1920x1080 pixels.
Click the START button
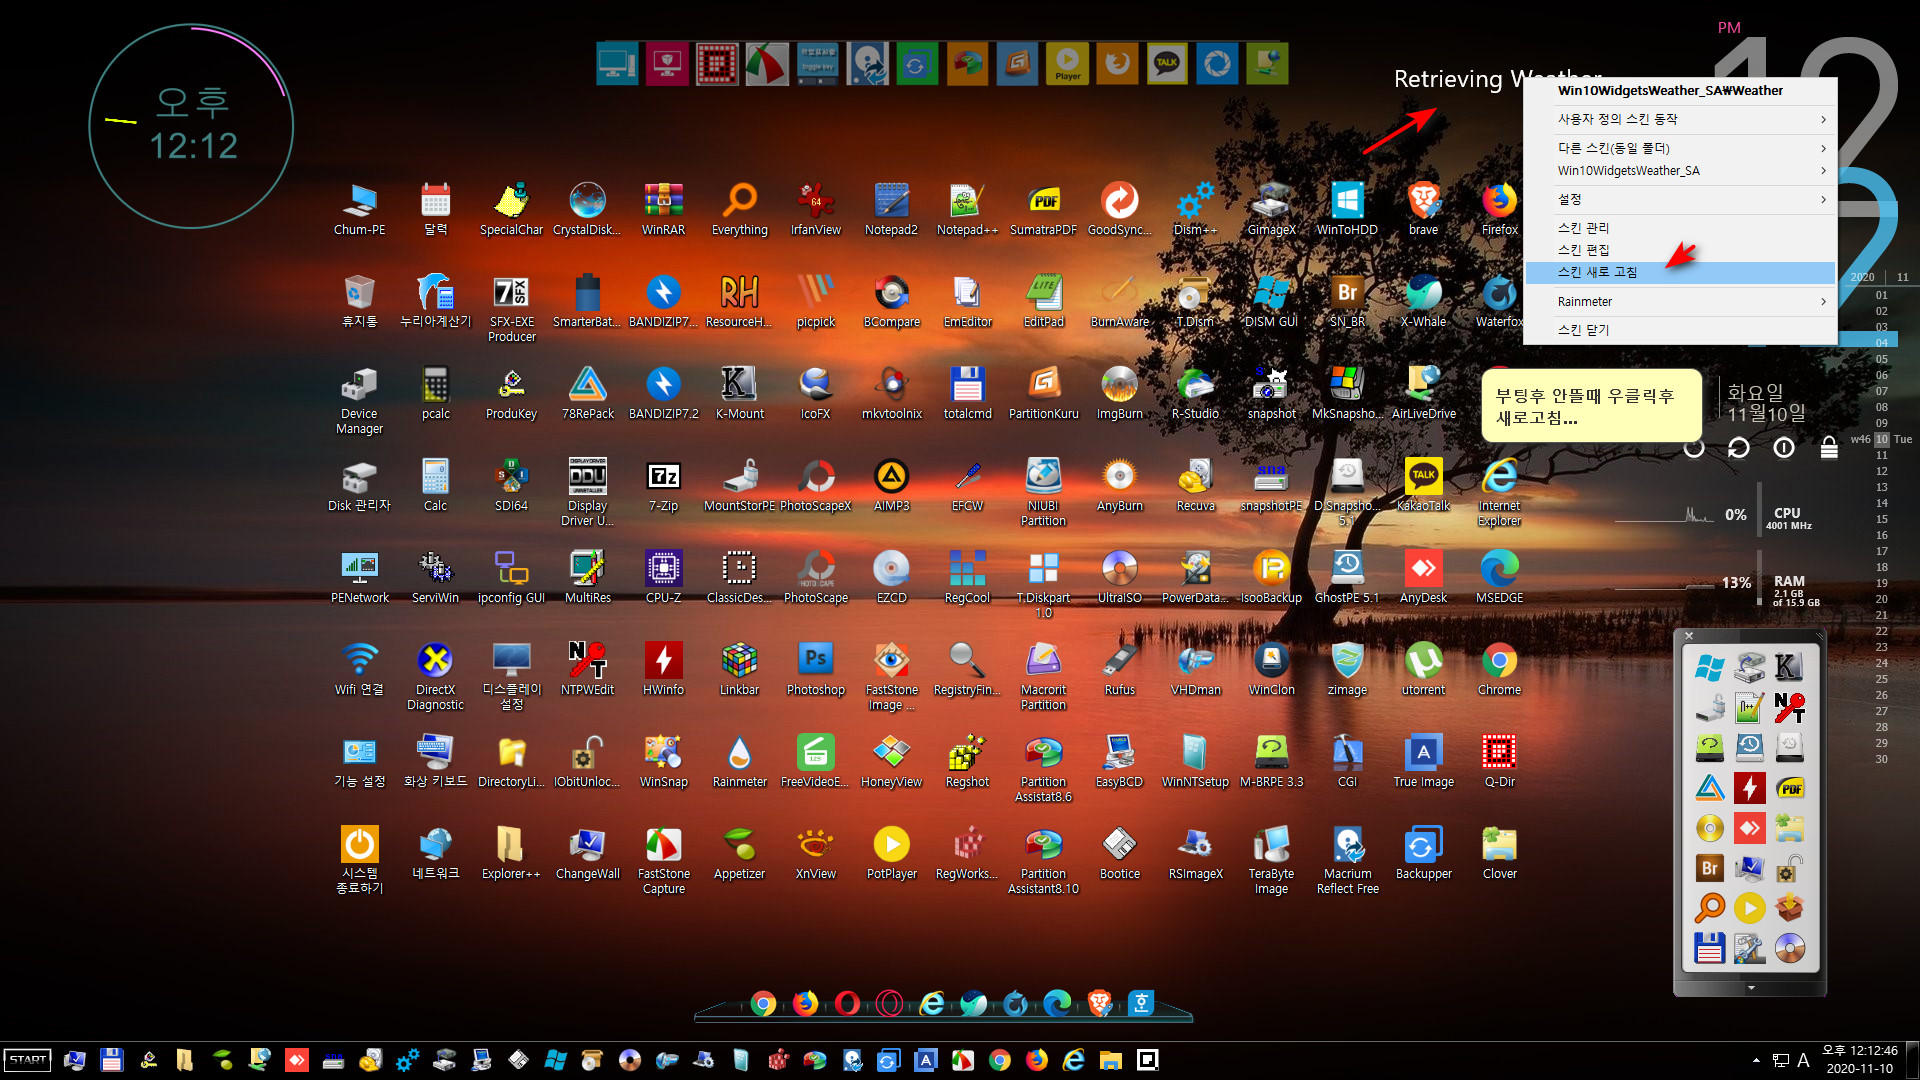pyautogui.click(x=28, y=1060)
